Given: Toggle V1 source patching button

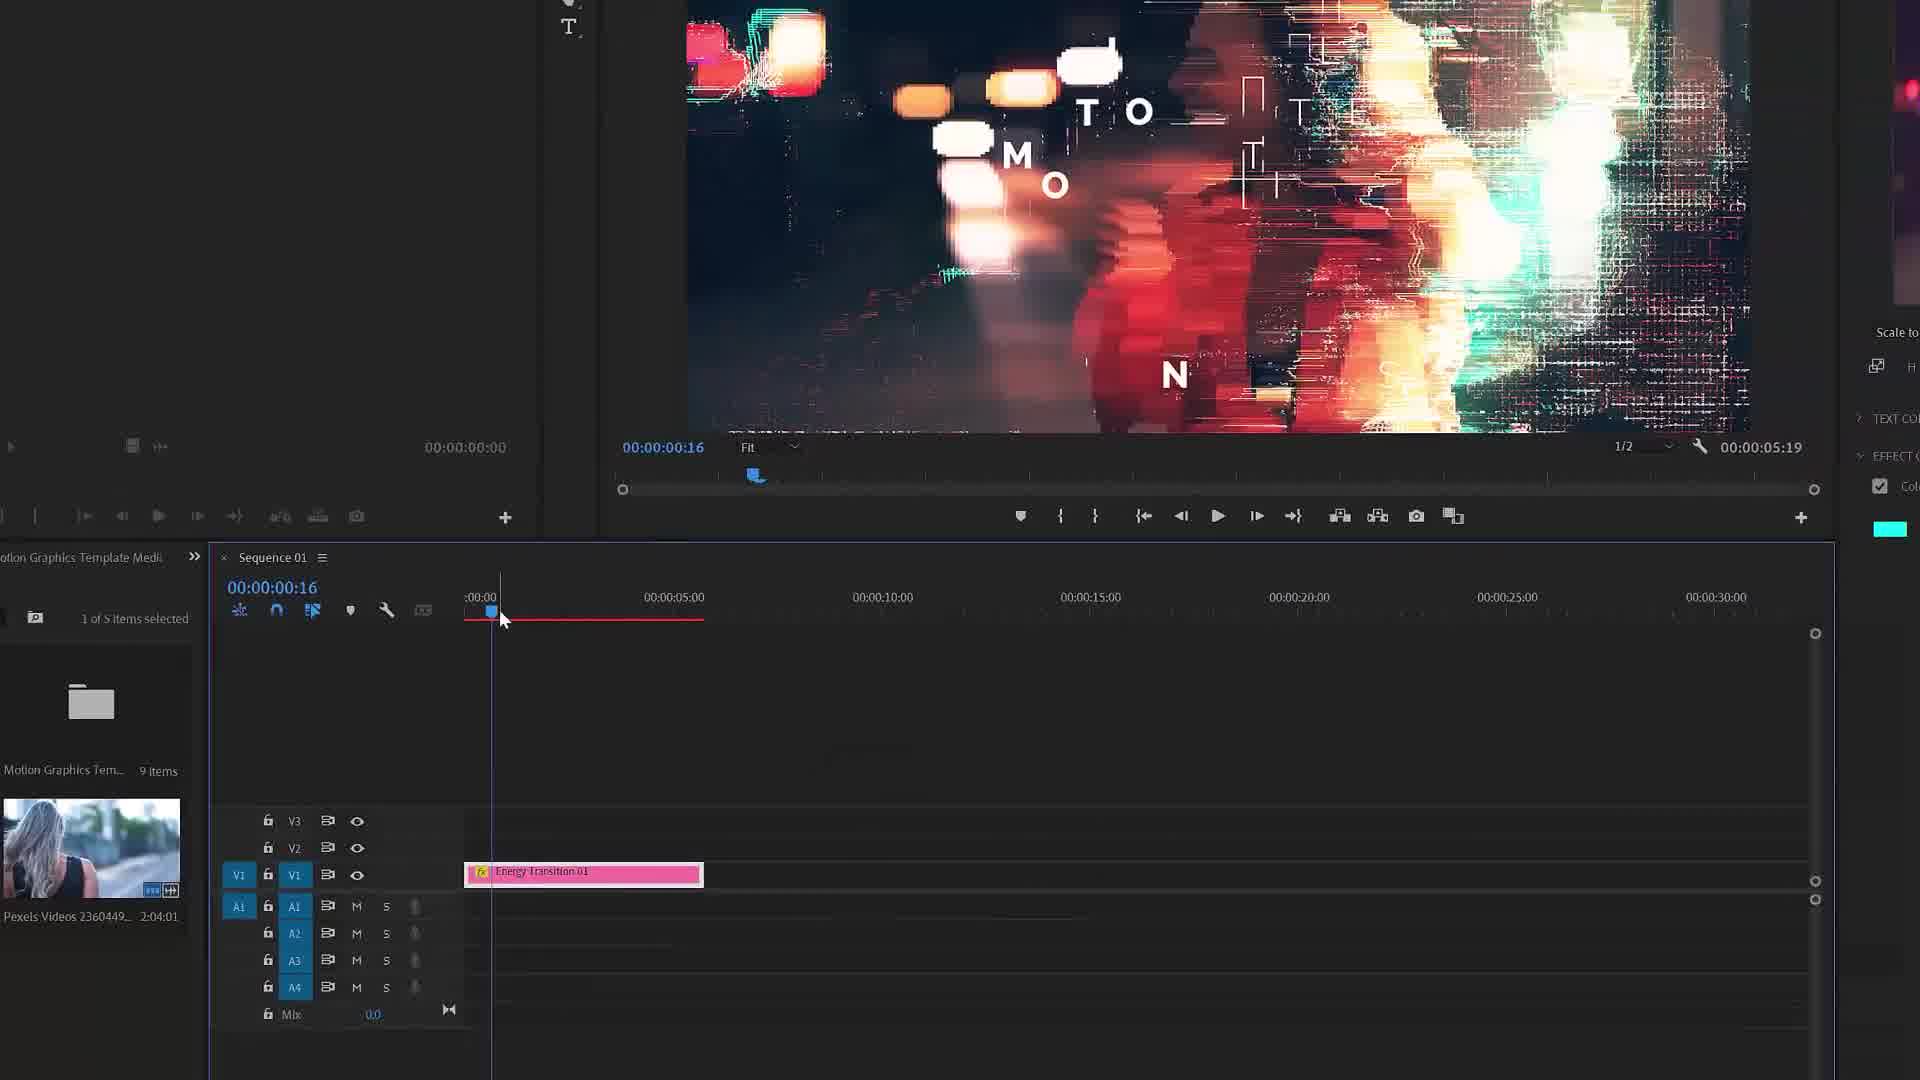Looking at the screenshot, I should click(x=239, y=875).
